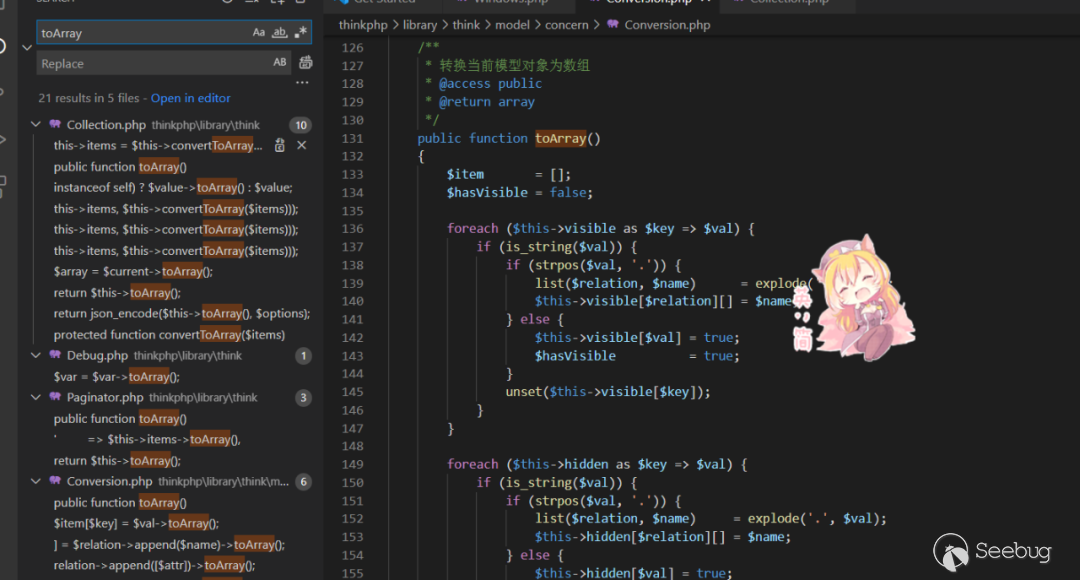Screen dimensions: 1080x580
Task: Collapse the Collection.php results group
Action: click(36, 125)
